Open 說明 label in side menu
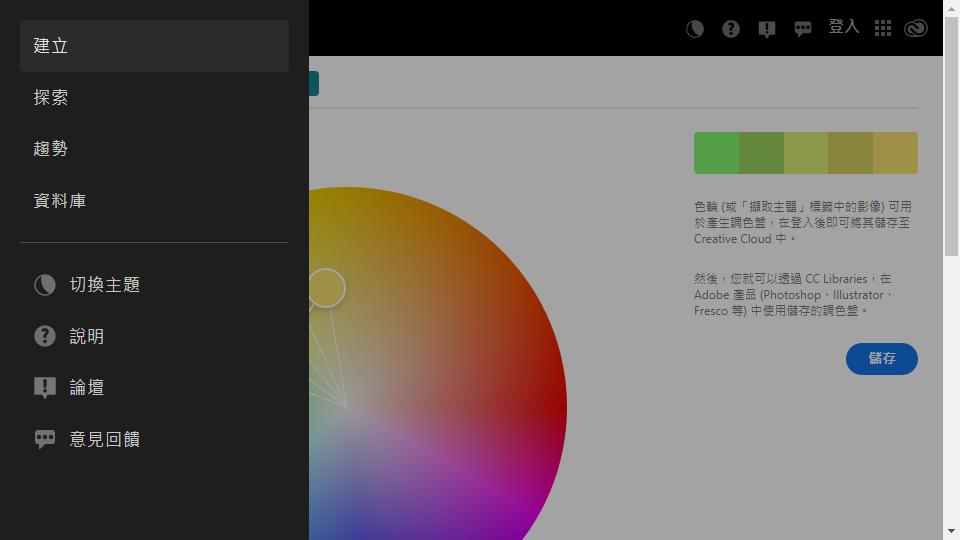Screen dimensions: 960x540 [87, 336]
